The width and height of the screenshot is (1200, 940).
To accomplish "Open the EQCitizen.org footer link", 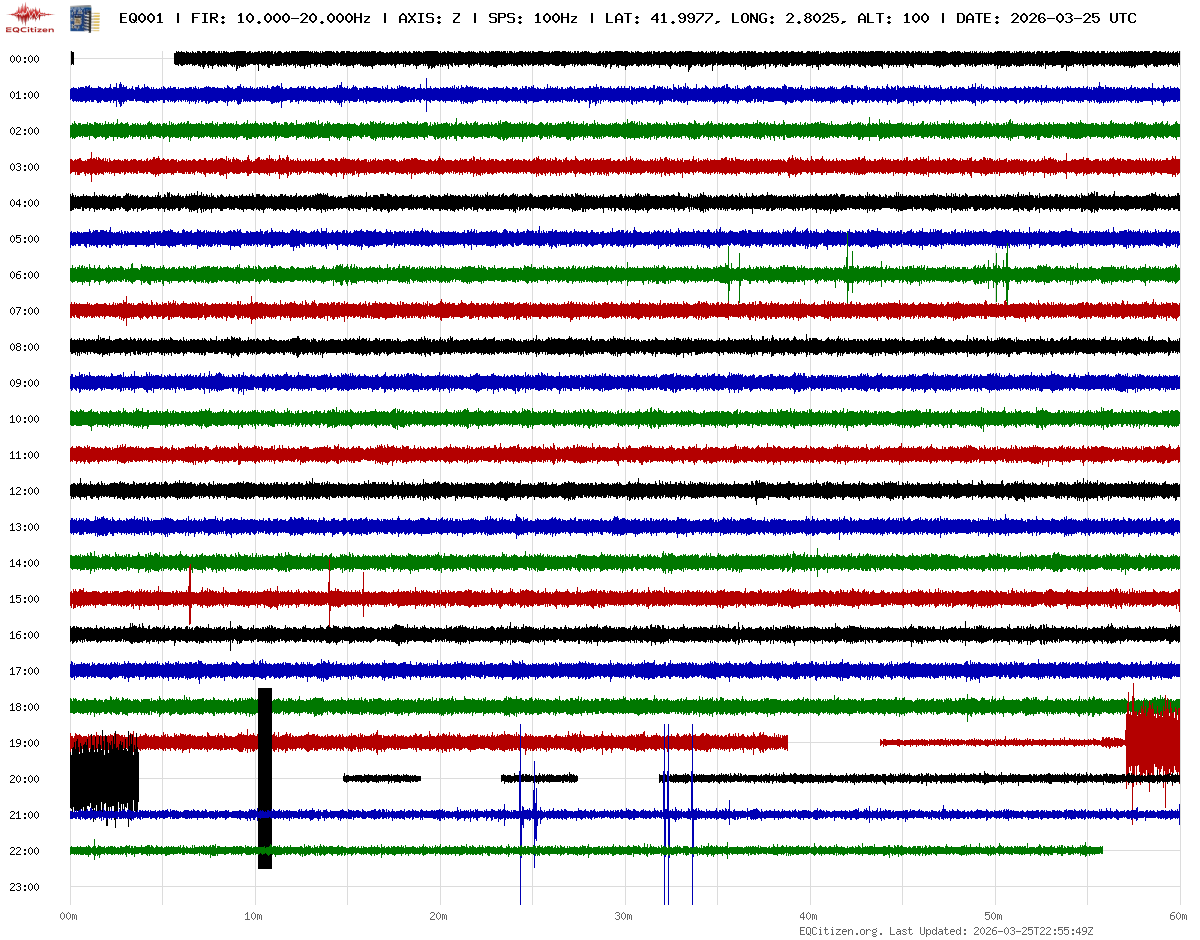I will click(x=841, y=931).
